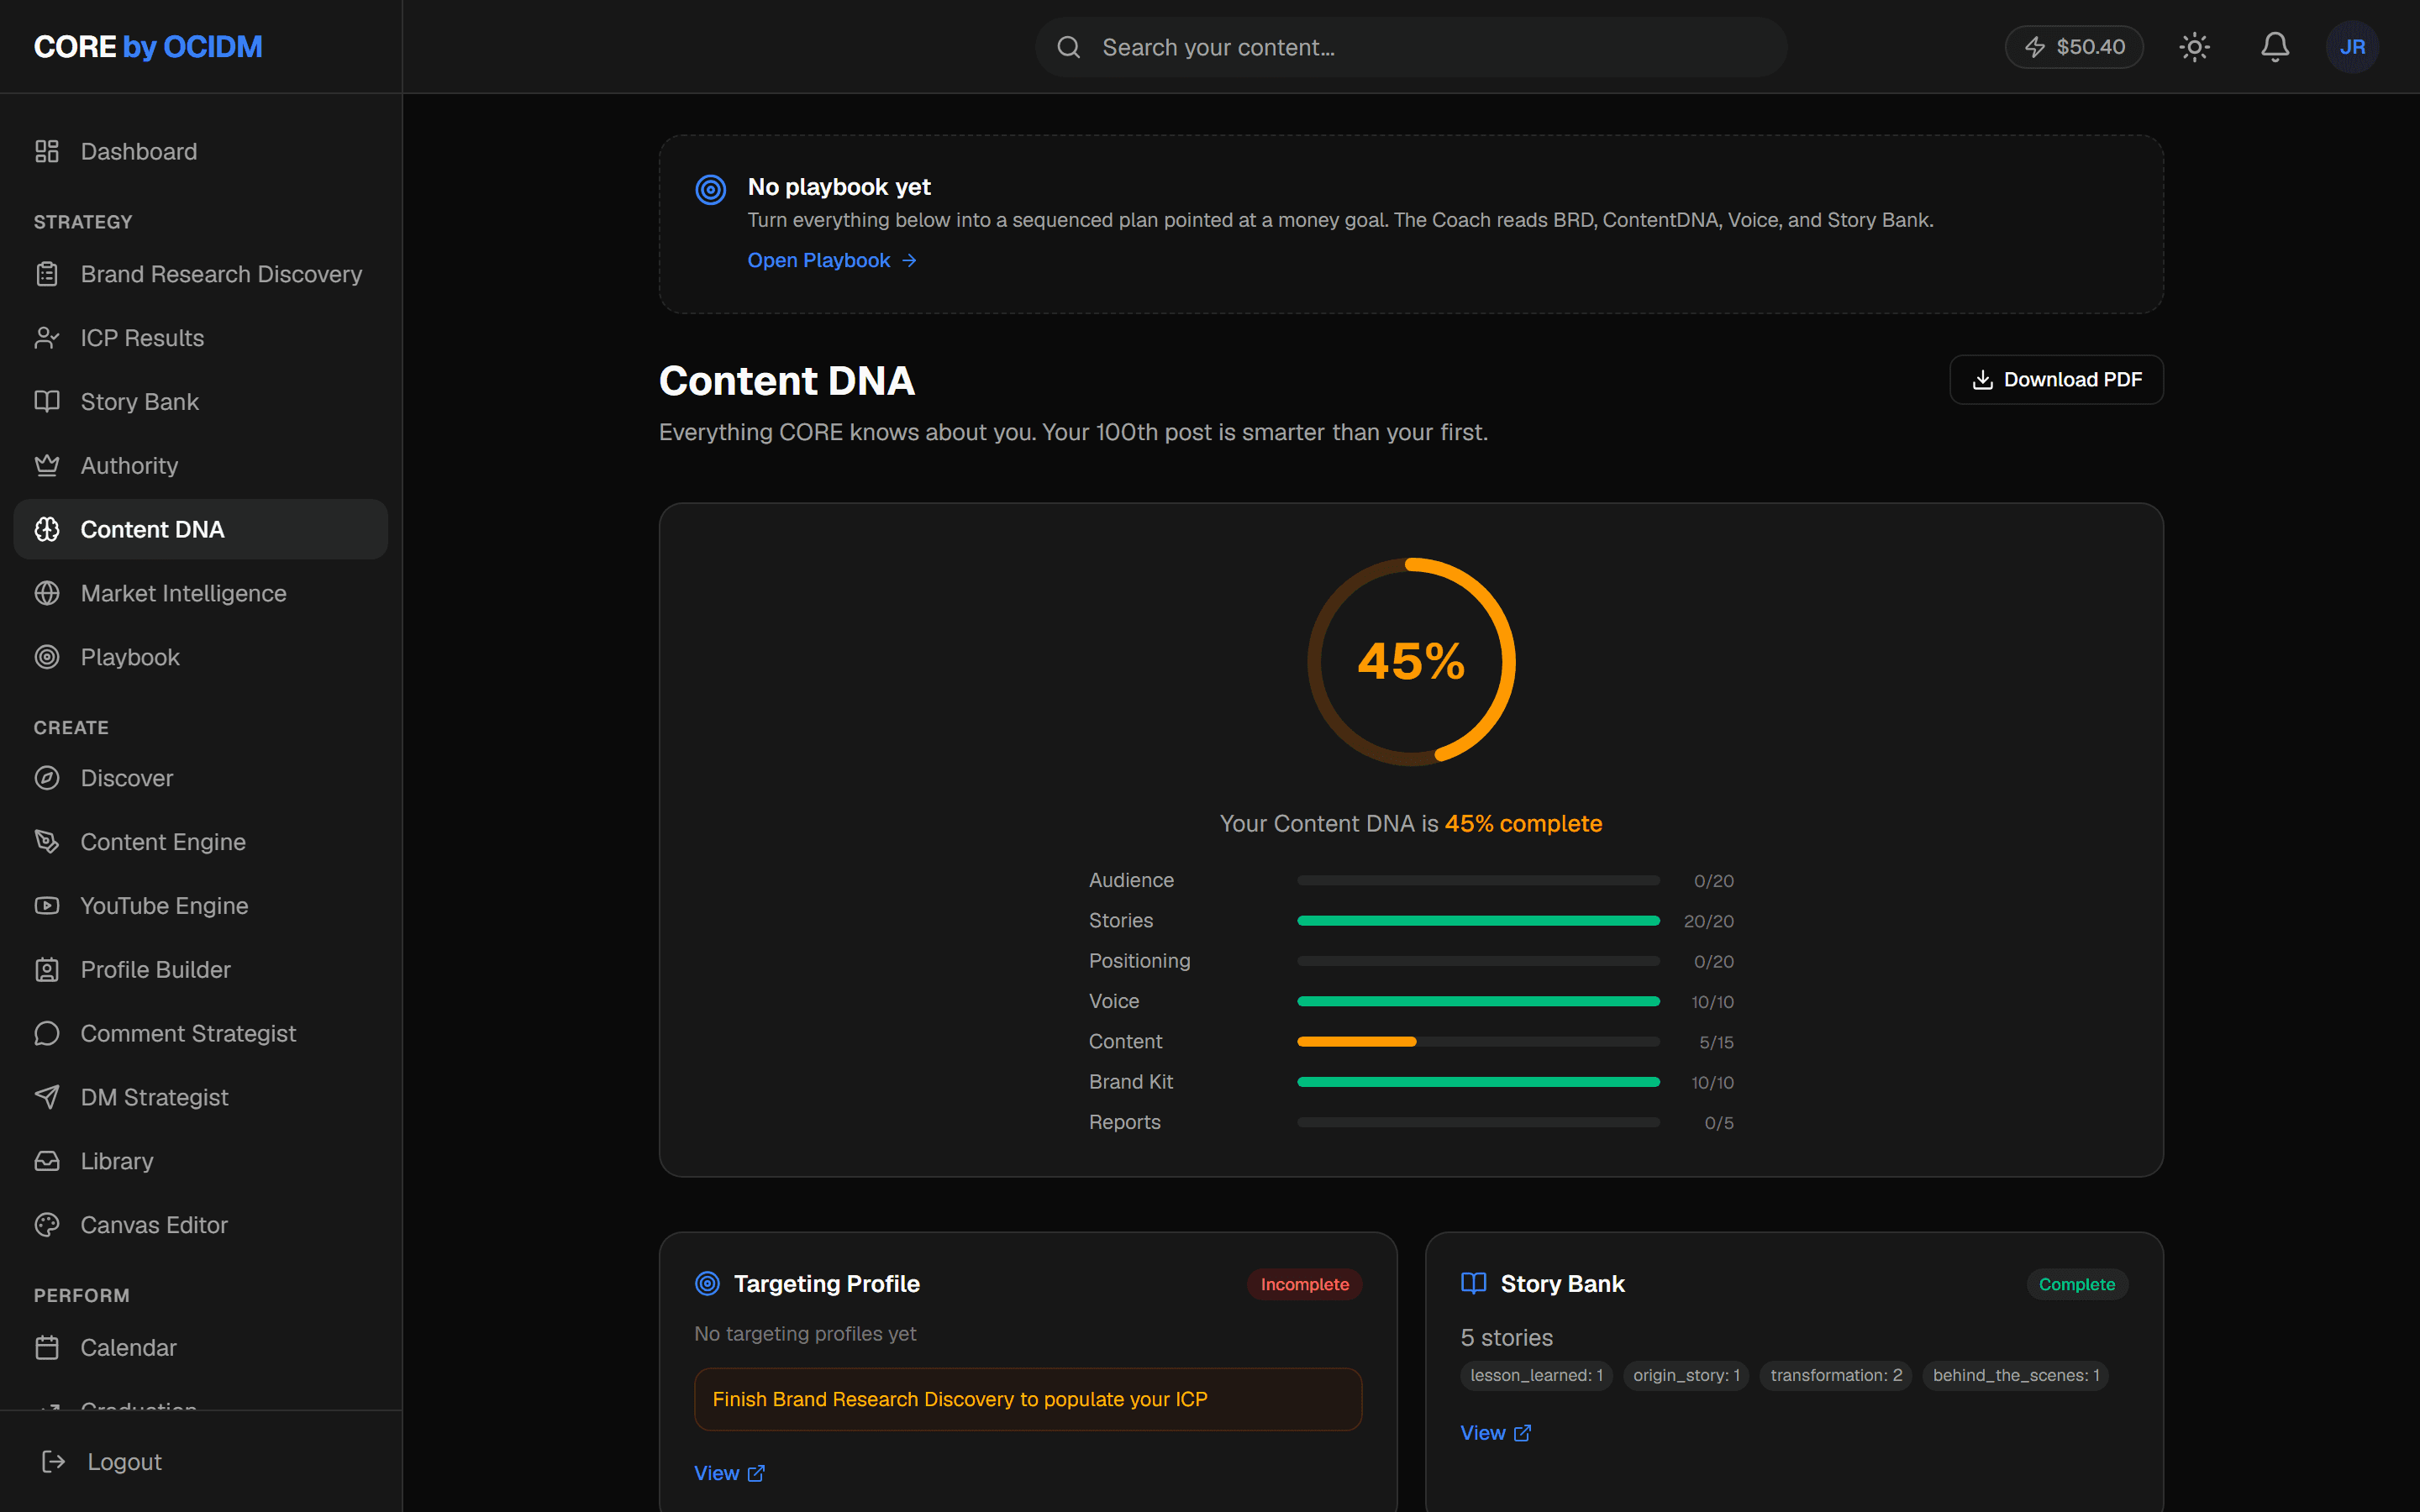This screenshot has width=2420, height=1512.
Task: Click the transformation: 2 tag
Action: 1836,1375
